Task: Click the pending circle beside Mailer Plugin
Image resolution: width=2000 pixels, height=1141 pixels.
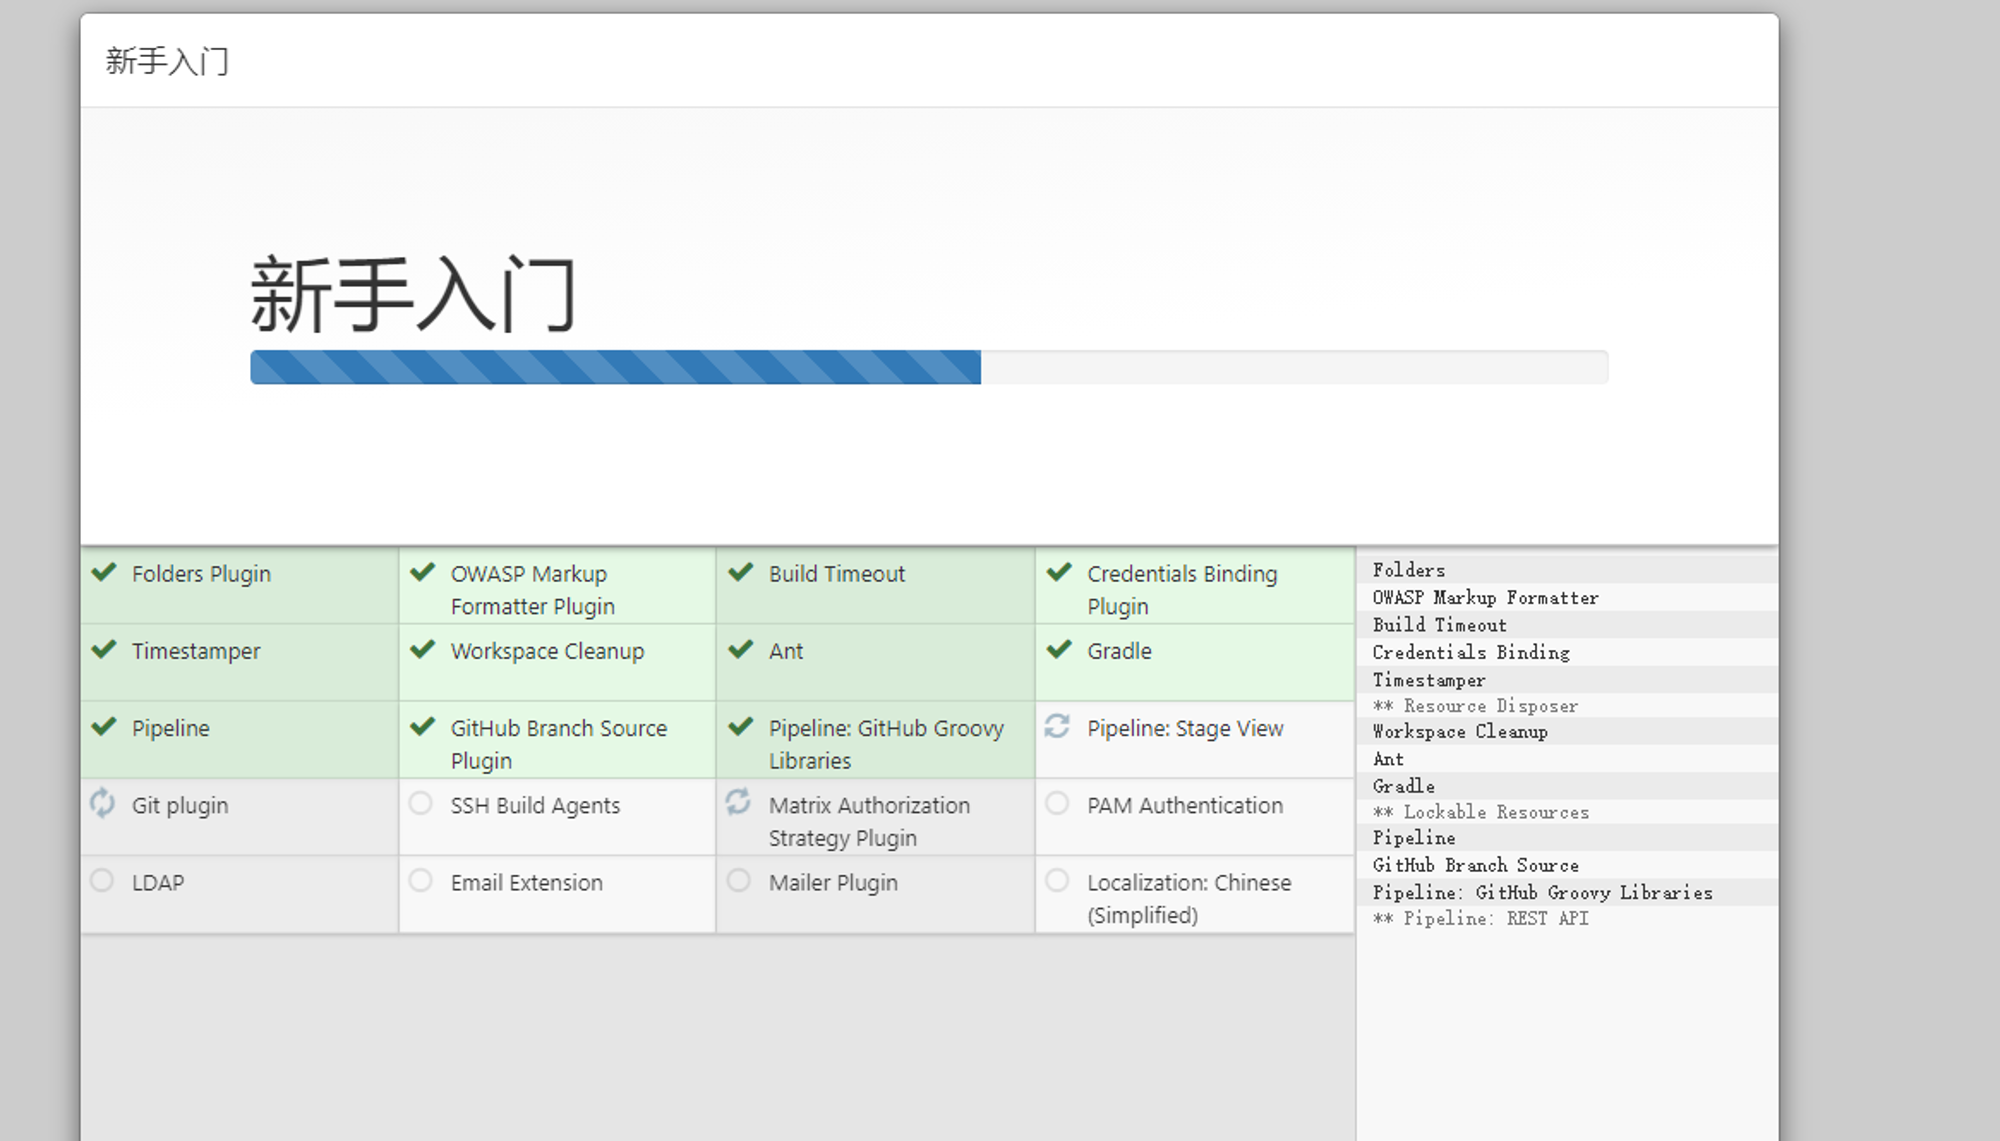Action: (x=739, y=880)
